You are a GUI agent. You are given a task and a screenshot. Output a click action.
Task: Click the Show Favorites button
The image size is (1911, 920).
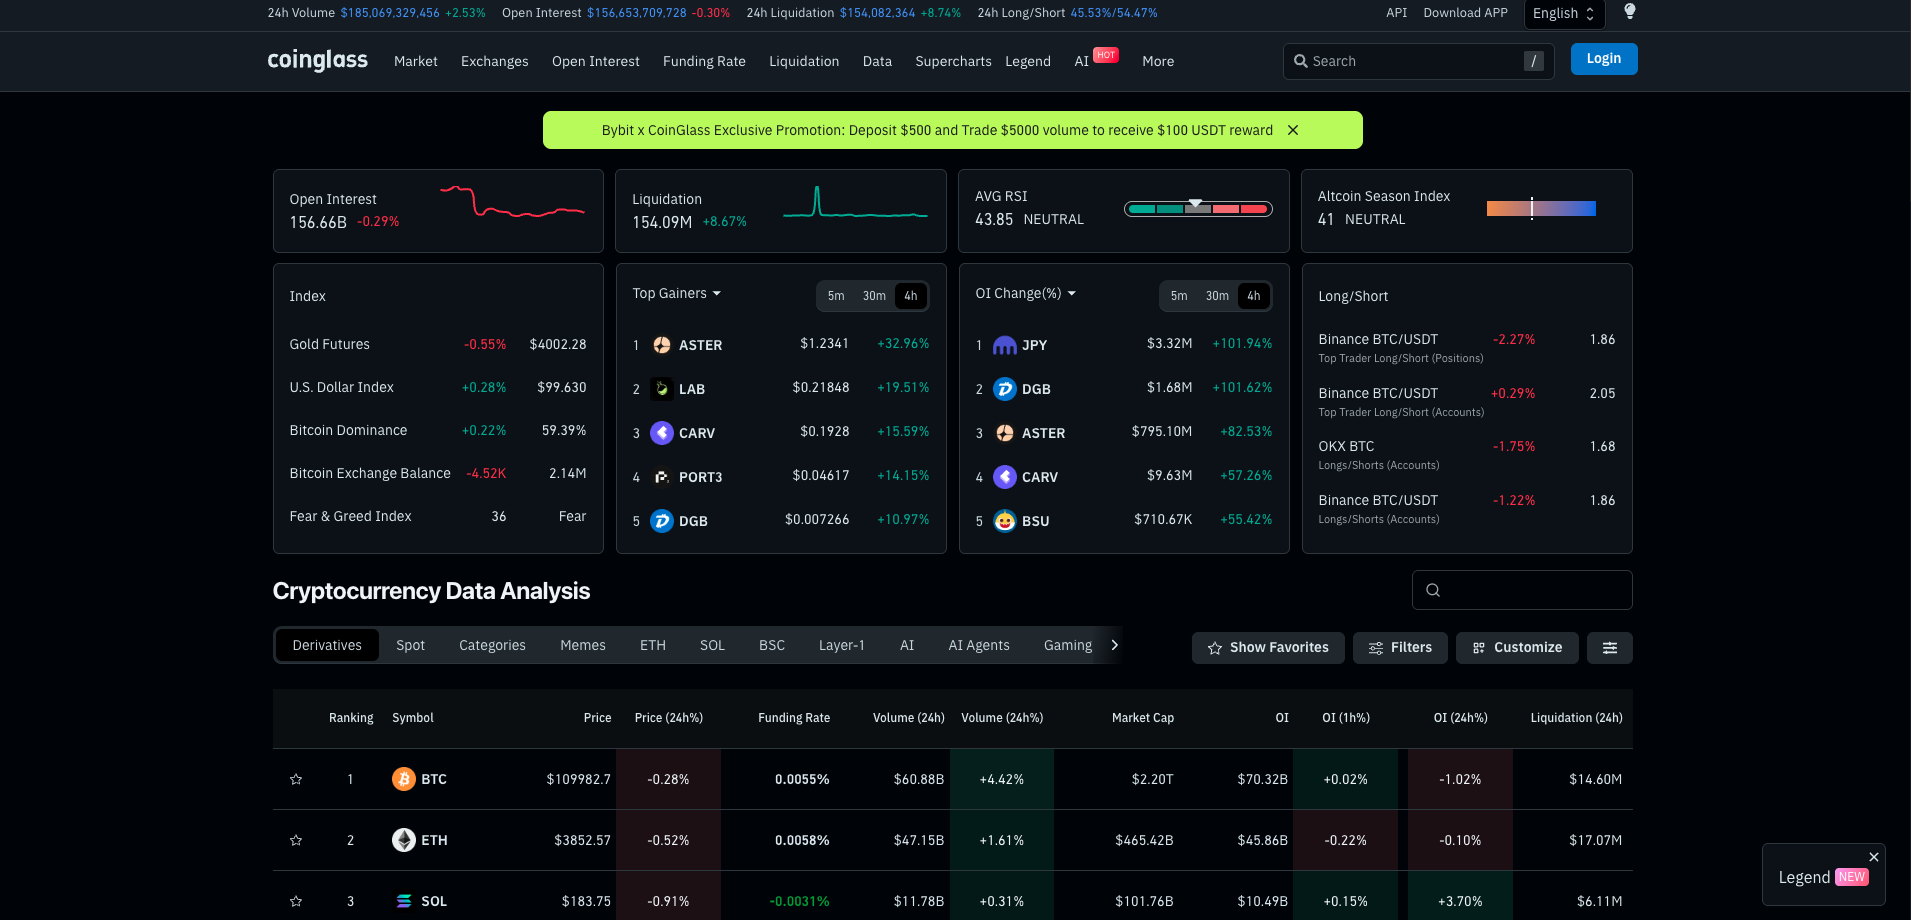point(1268,648)
